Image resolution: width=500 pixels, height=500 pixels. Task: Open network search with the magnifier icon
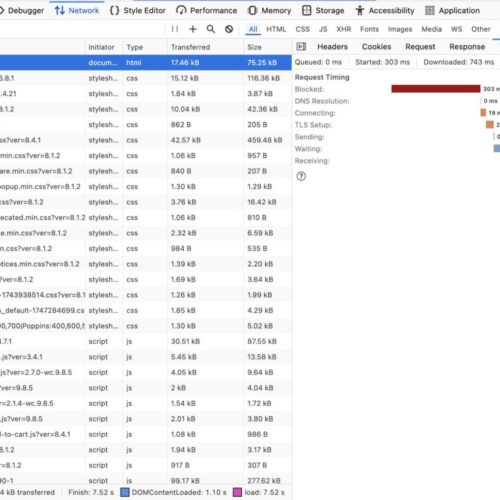[211, 29]
